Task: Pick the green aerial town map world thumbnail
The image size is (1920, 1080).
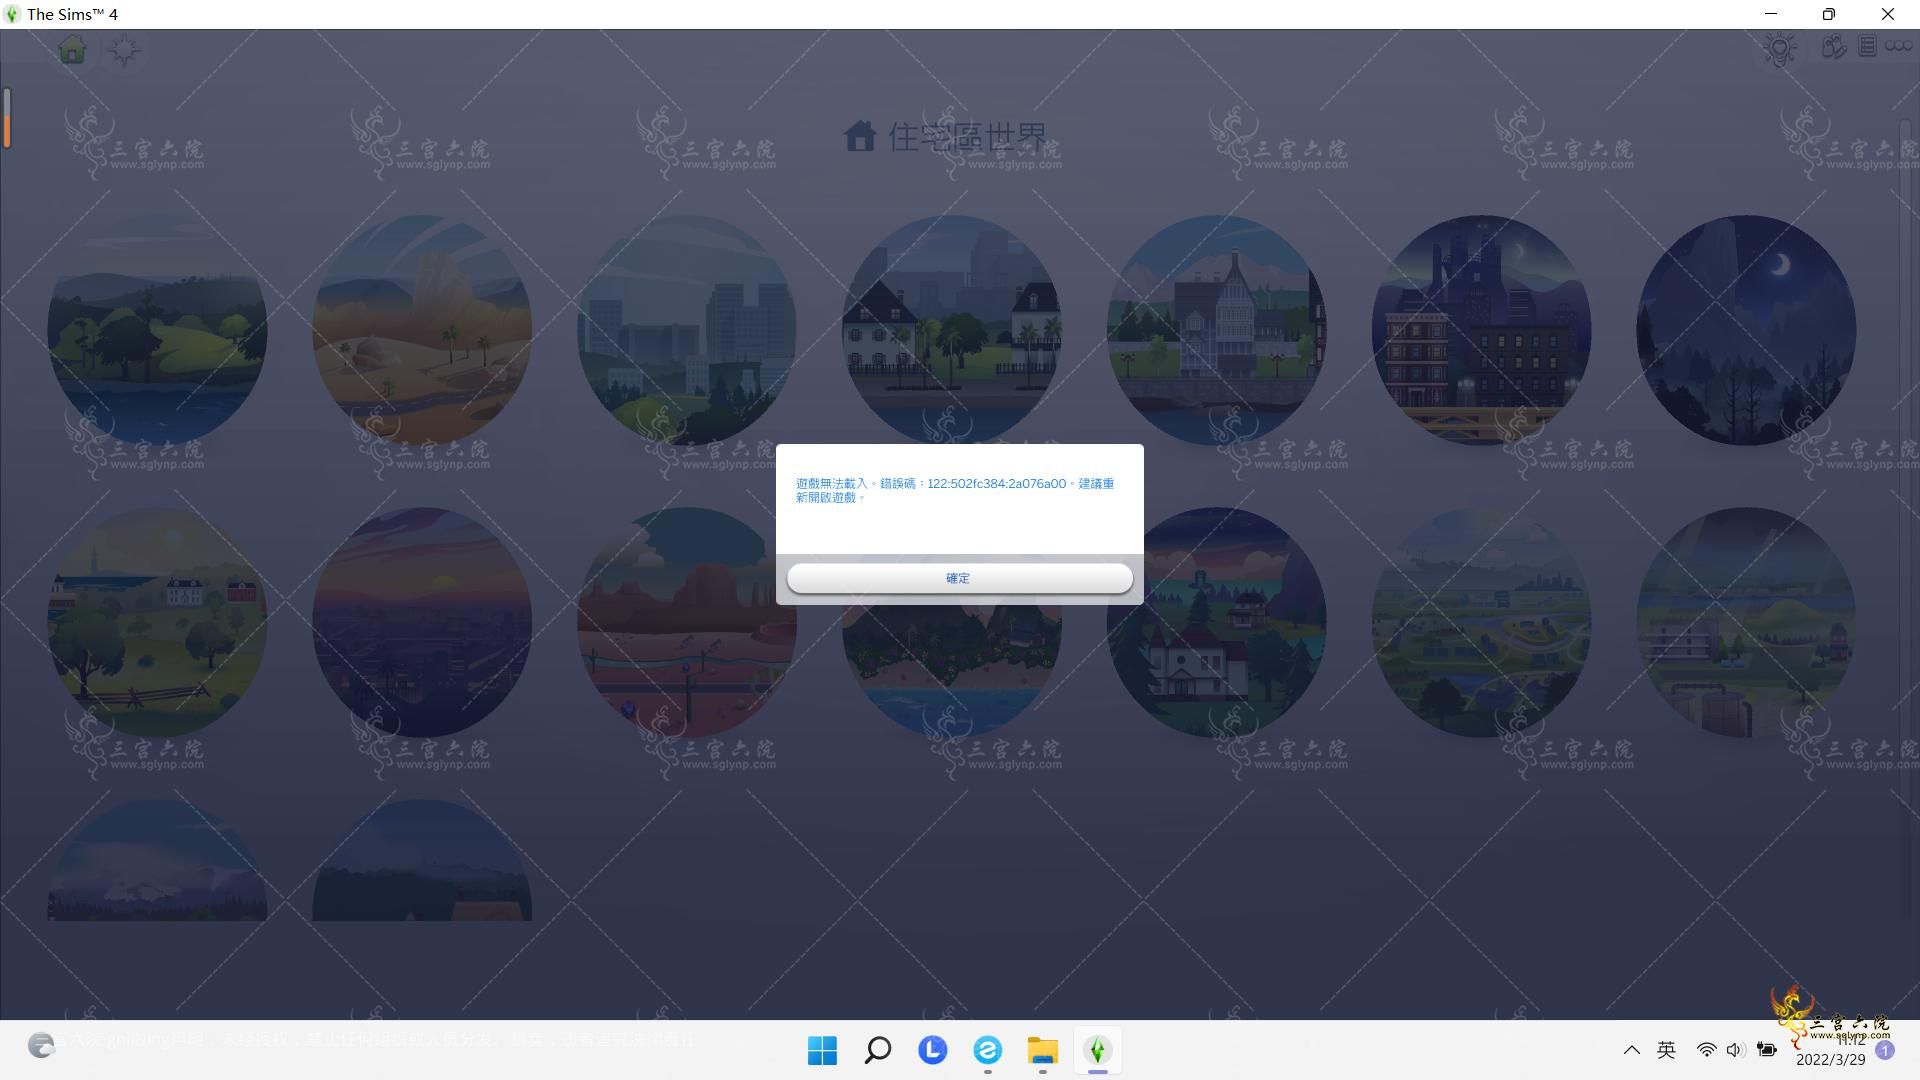Action: pos(1481,622)
